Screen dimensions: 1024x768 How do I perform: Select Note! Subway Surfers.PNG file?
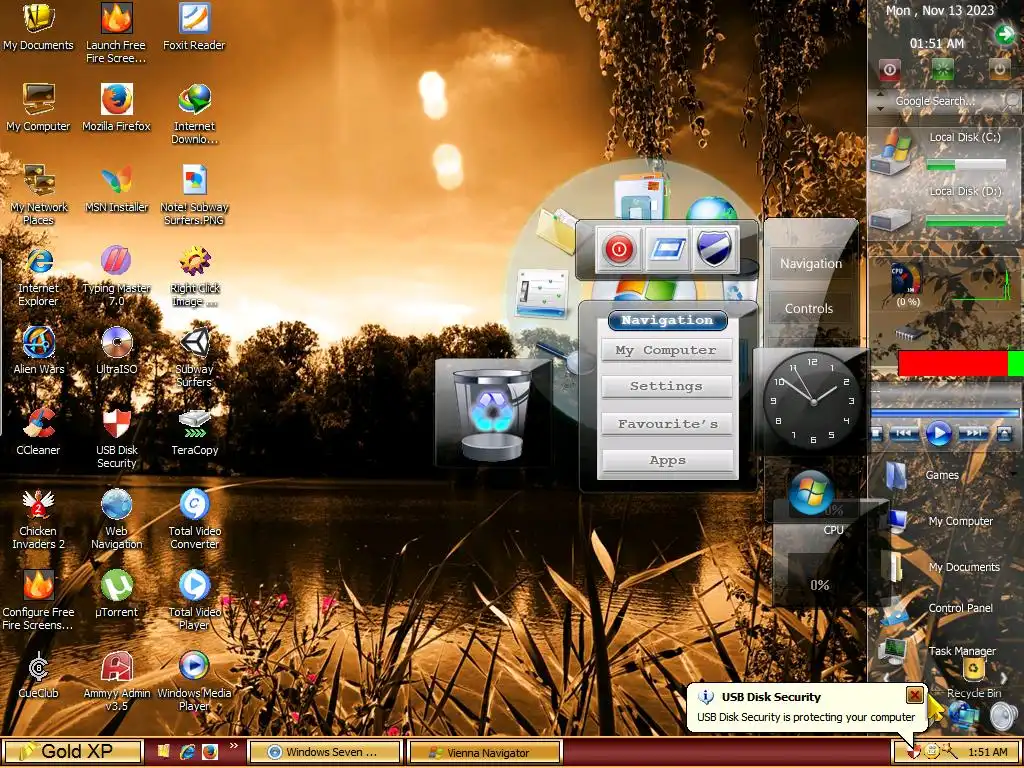click(x=194, y=195)
